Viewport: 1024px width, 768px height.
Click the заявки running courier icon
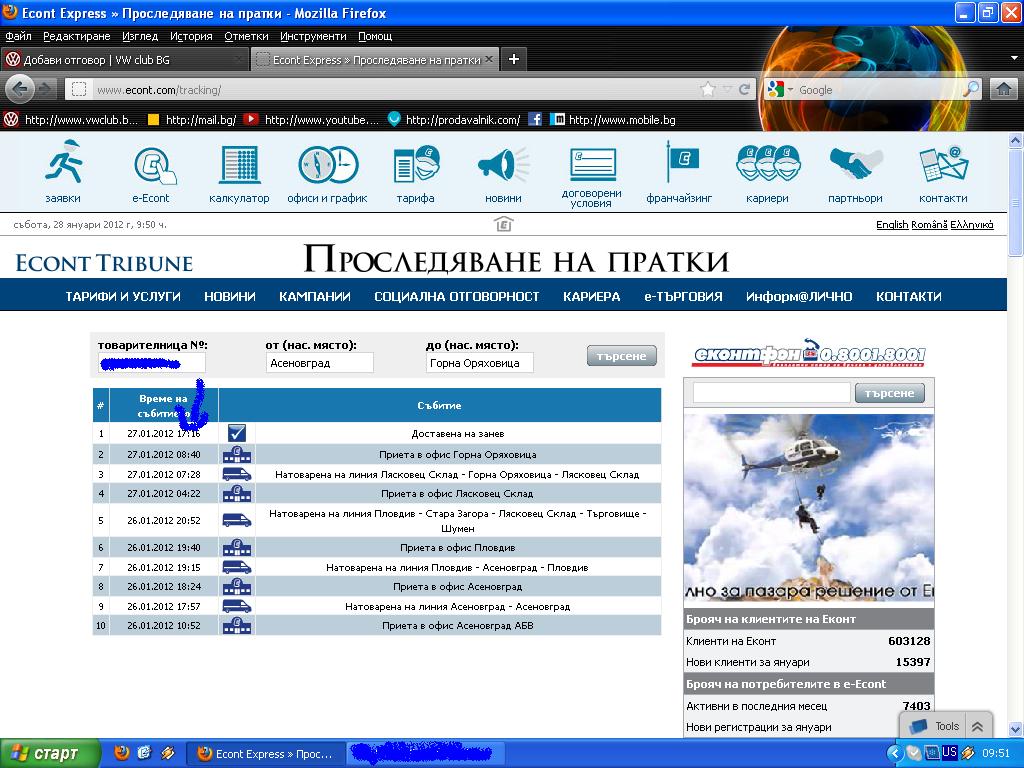(x=63, y=164)
